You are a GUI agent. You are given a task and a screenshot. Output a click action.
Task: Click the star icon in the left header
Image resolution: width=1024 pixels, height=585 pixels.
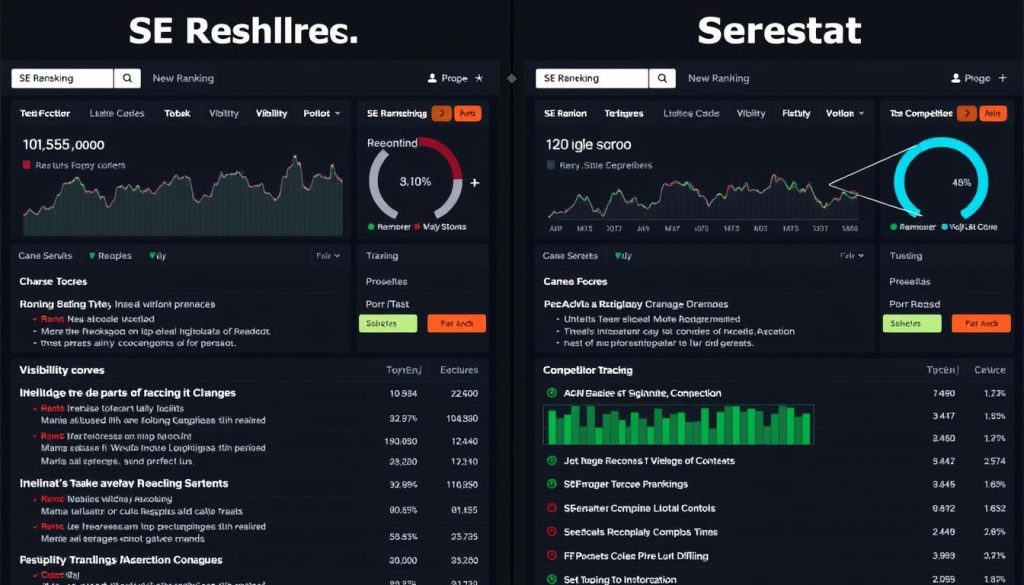pyautogui.click(x=479, y=78)
